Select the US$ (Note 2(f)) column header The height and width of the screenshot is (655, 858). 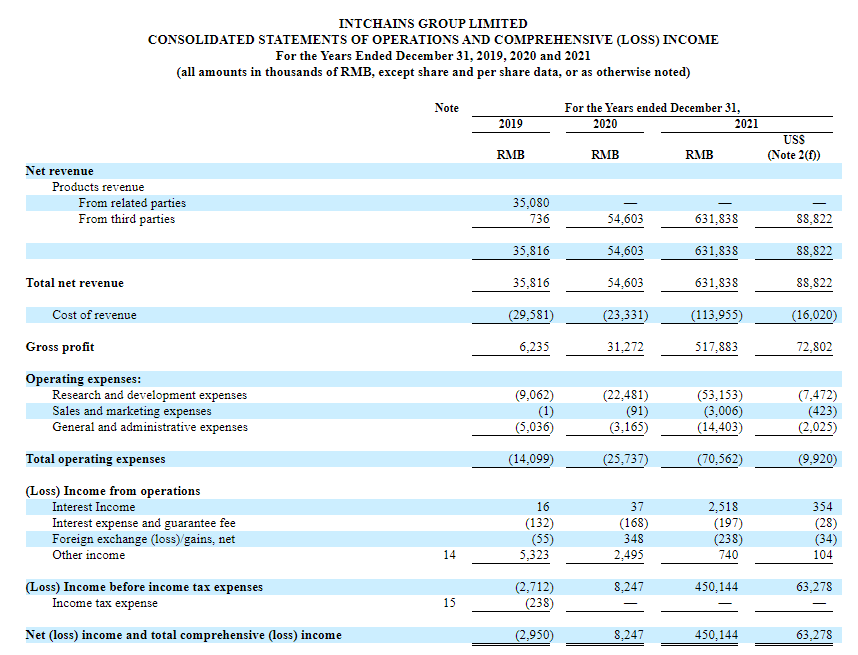click(793, 147)
